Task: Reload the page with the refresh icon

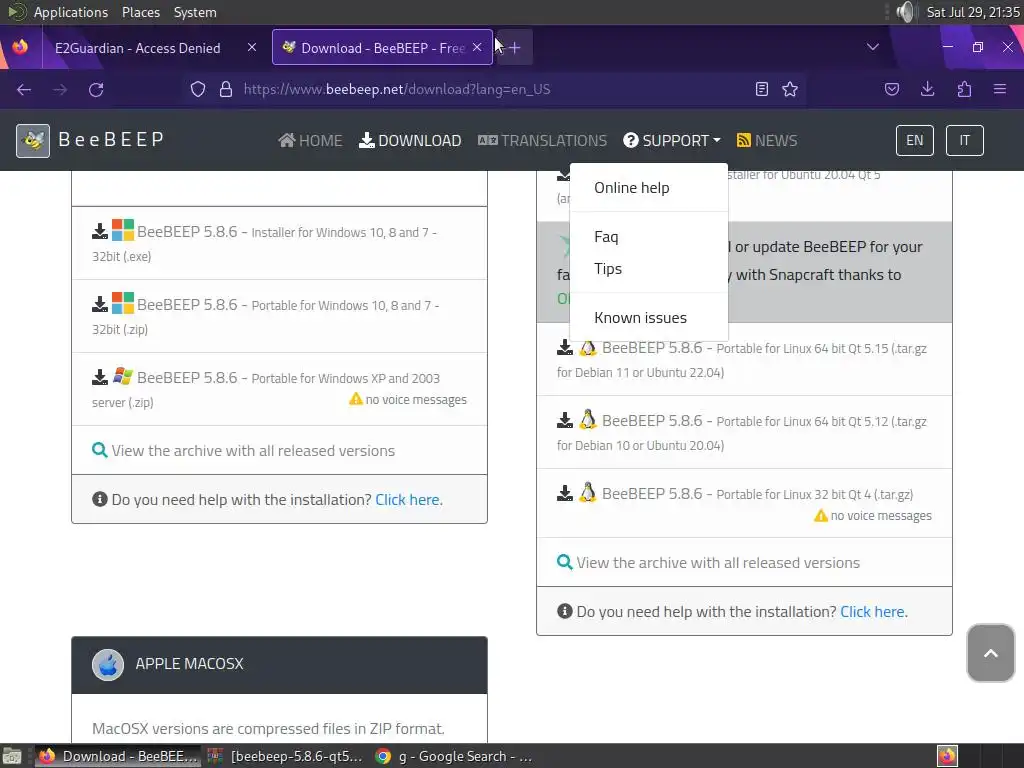Action: tap(96, 89)
